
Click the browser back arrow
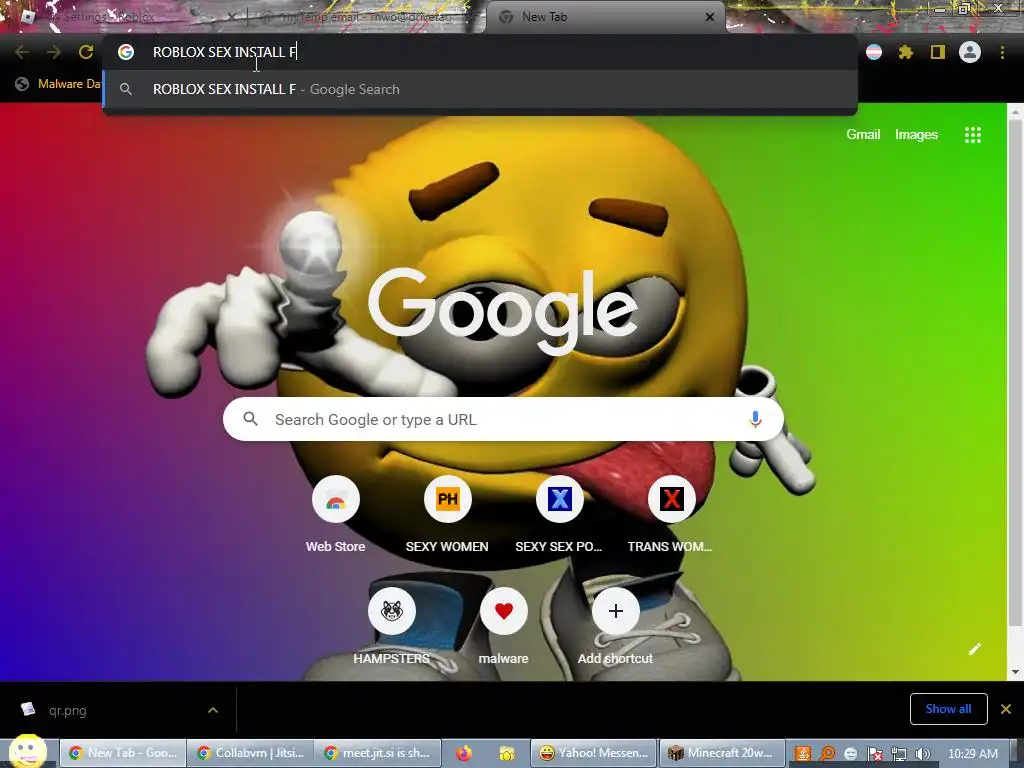pos(22,52)
